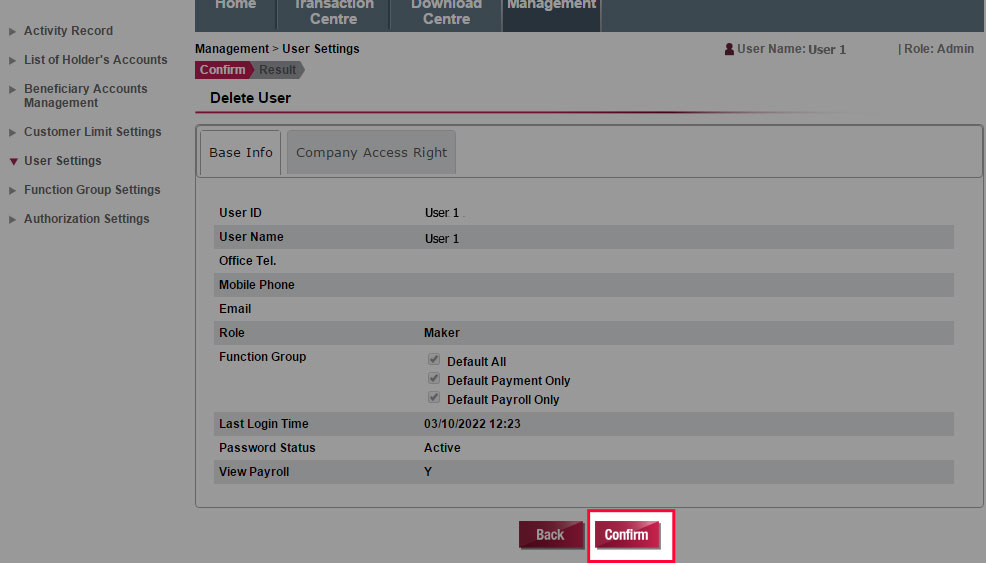Switch to Company Access Right tab
This screenshot has height=563, width=986.
(x=371, y=152)
